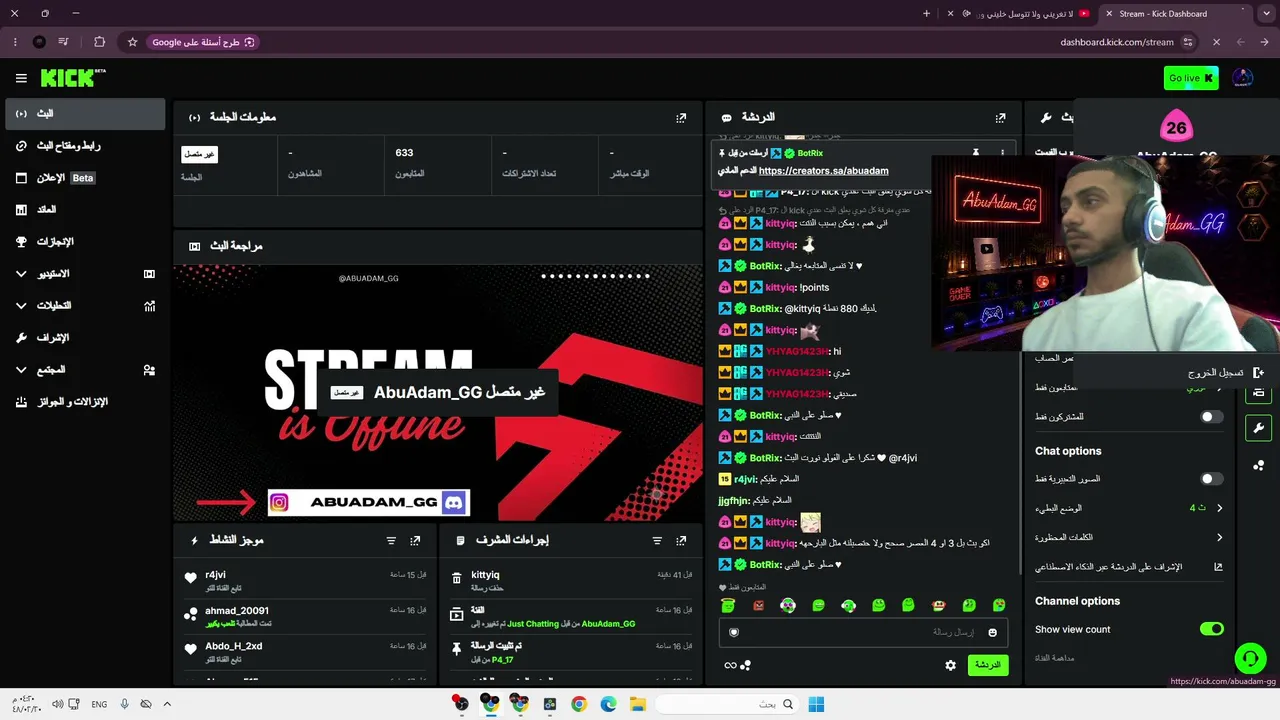This screenshot has height=720, width=1280.
Task: Open AI chat moderation external link icon
Action: (1218, 567)
